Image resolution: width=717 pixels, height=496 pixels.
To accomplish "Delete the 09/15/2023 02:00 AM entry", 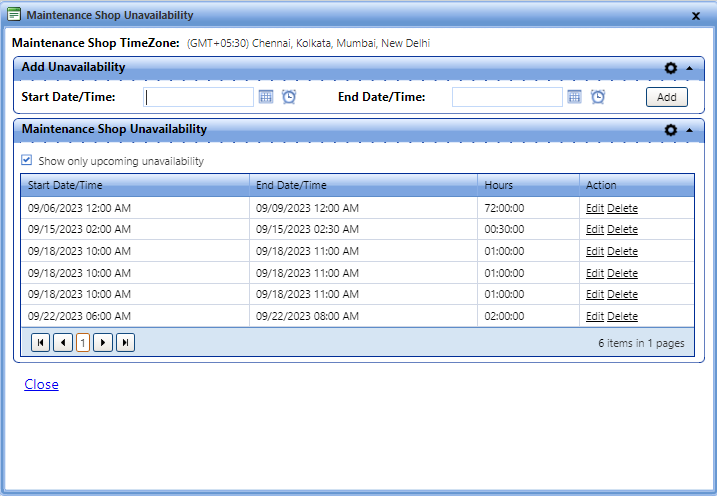I will click(x=622, y=229).
